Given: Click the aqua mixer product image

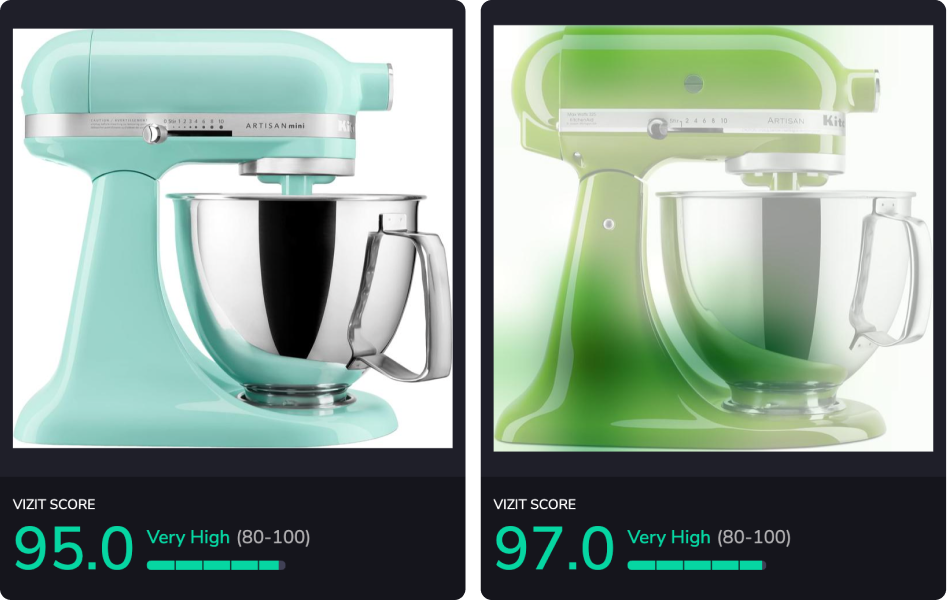Looking at the screenshot, I should click(233, 238).
